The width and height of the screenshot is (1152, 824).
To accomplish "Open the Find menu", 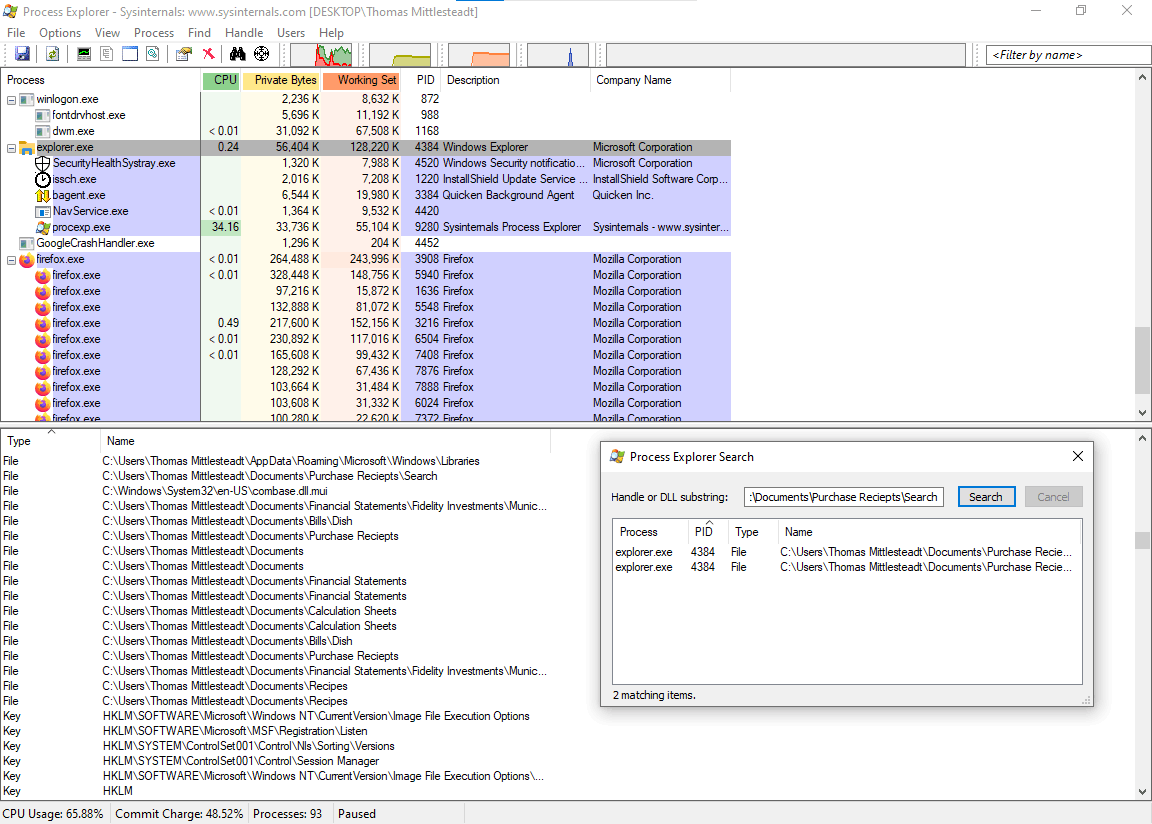I will click(x=199, y=33).
